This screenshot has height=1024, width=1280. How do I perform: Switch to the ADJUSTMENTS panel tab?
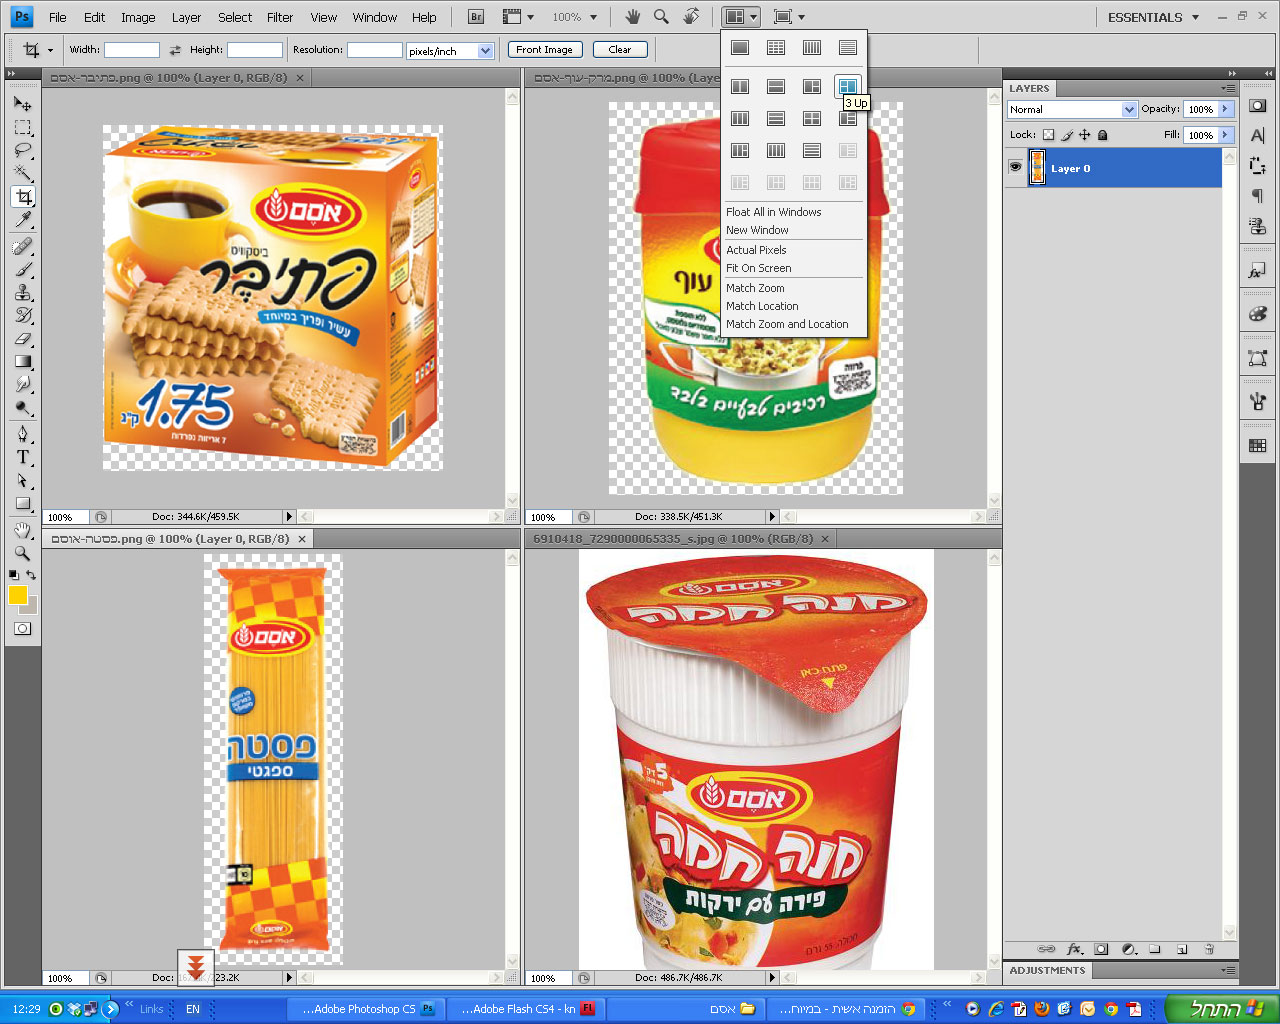coord(1047,970)
